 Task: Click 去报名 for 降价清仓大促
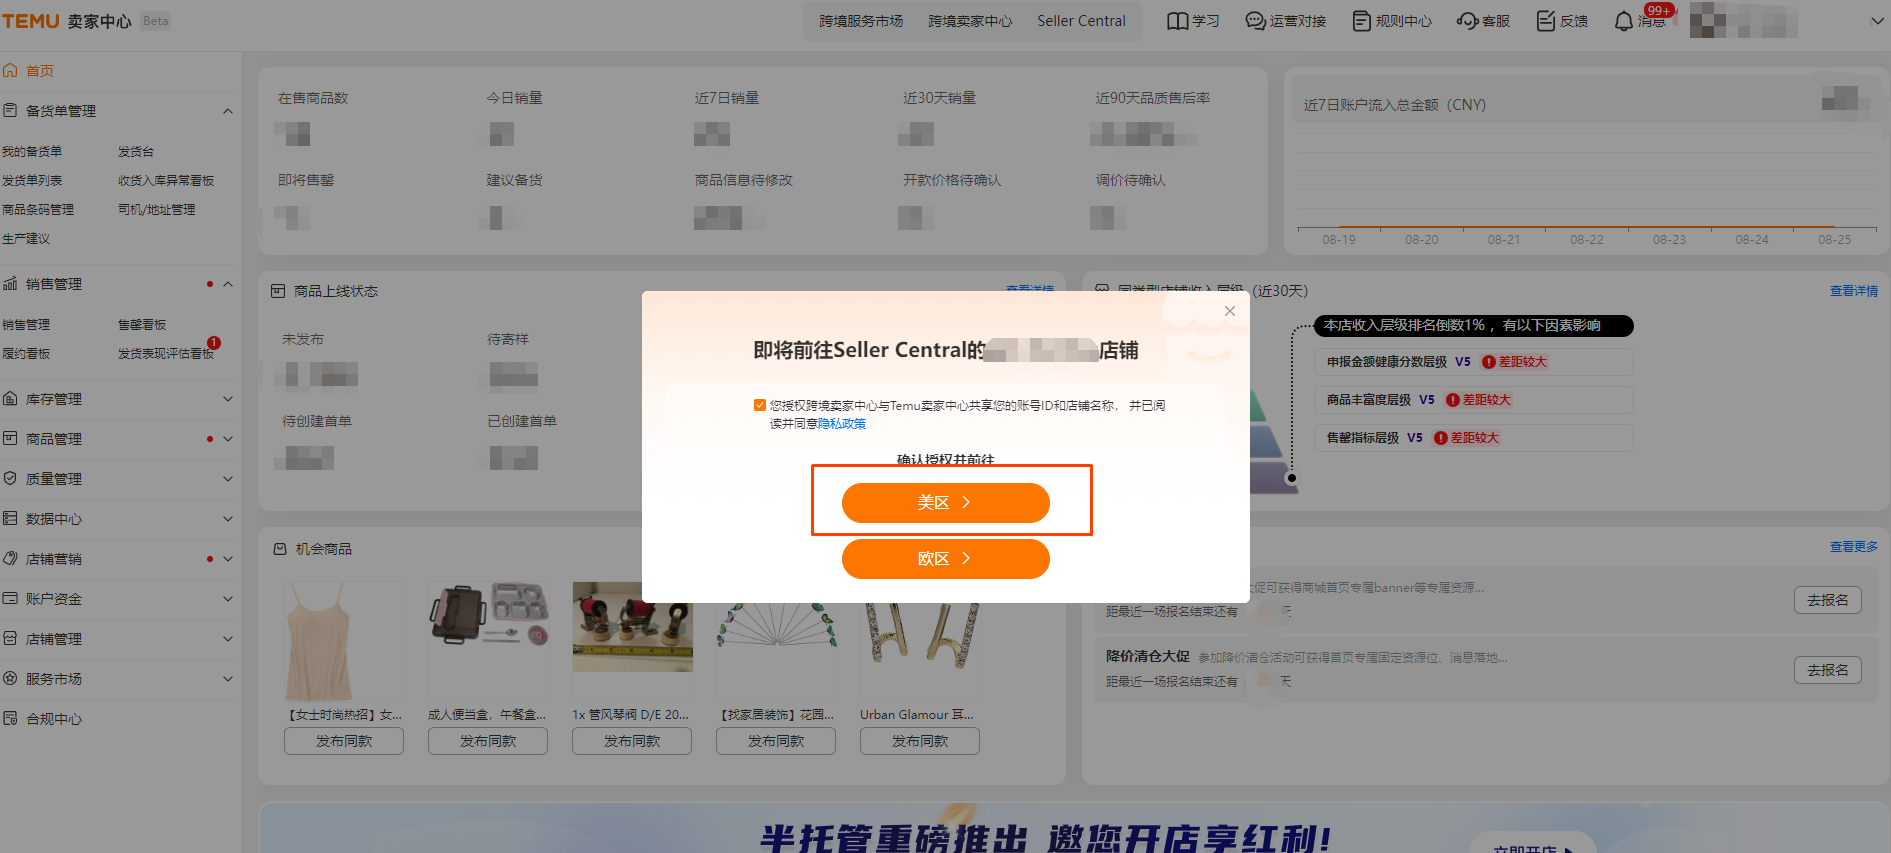[x=1827, y=670]
